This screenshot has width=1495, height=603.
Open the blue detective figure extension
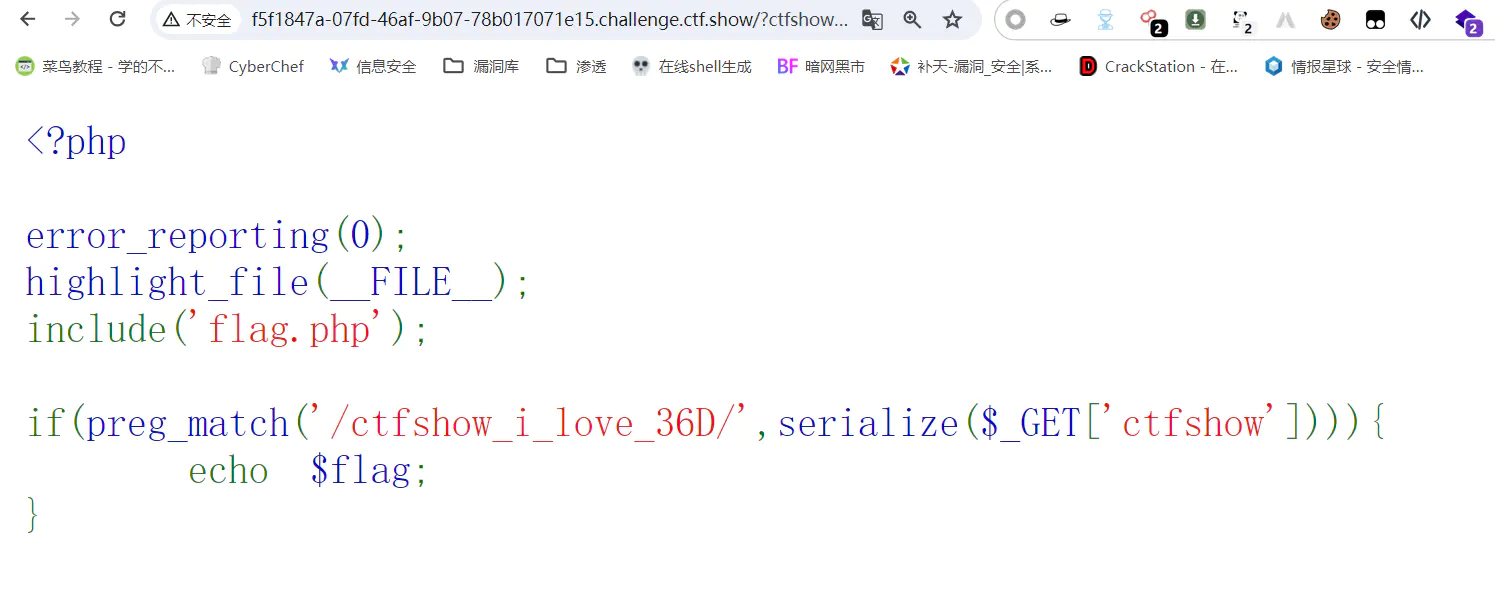[1105, 19]
